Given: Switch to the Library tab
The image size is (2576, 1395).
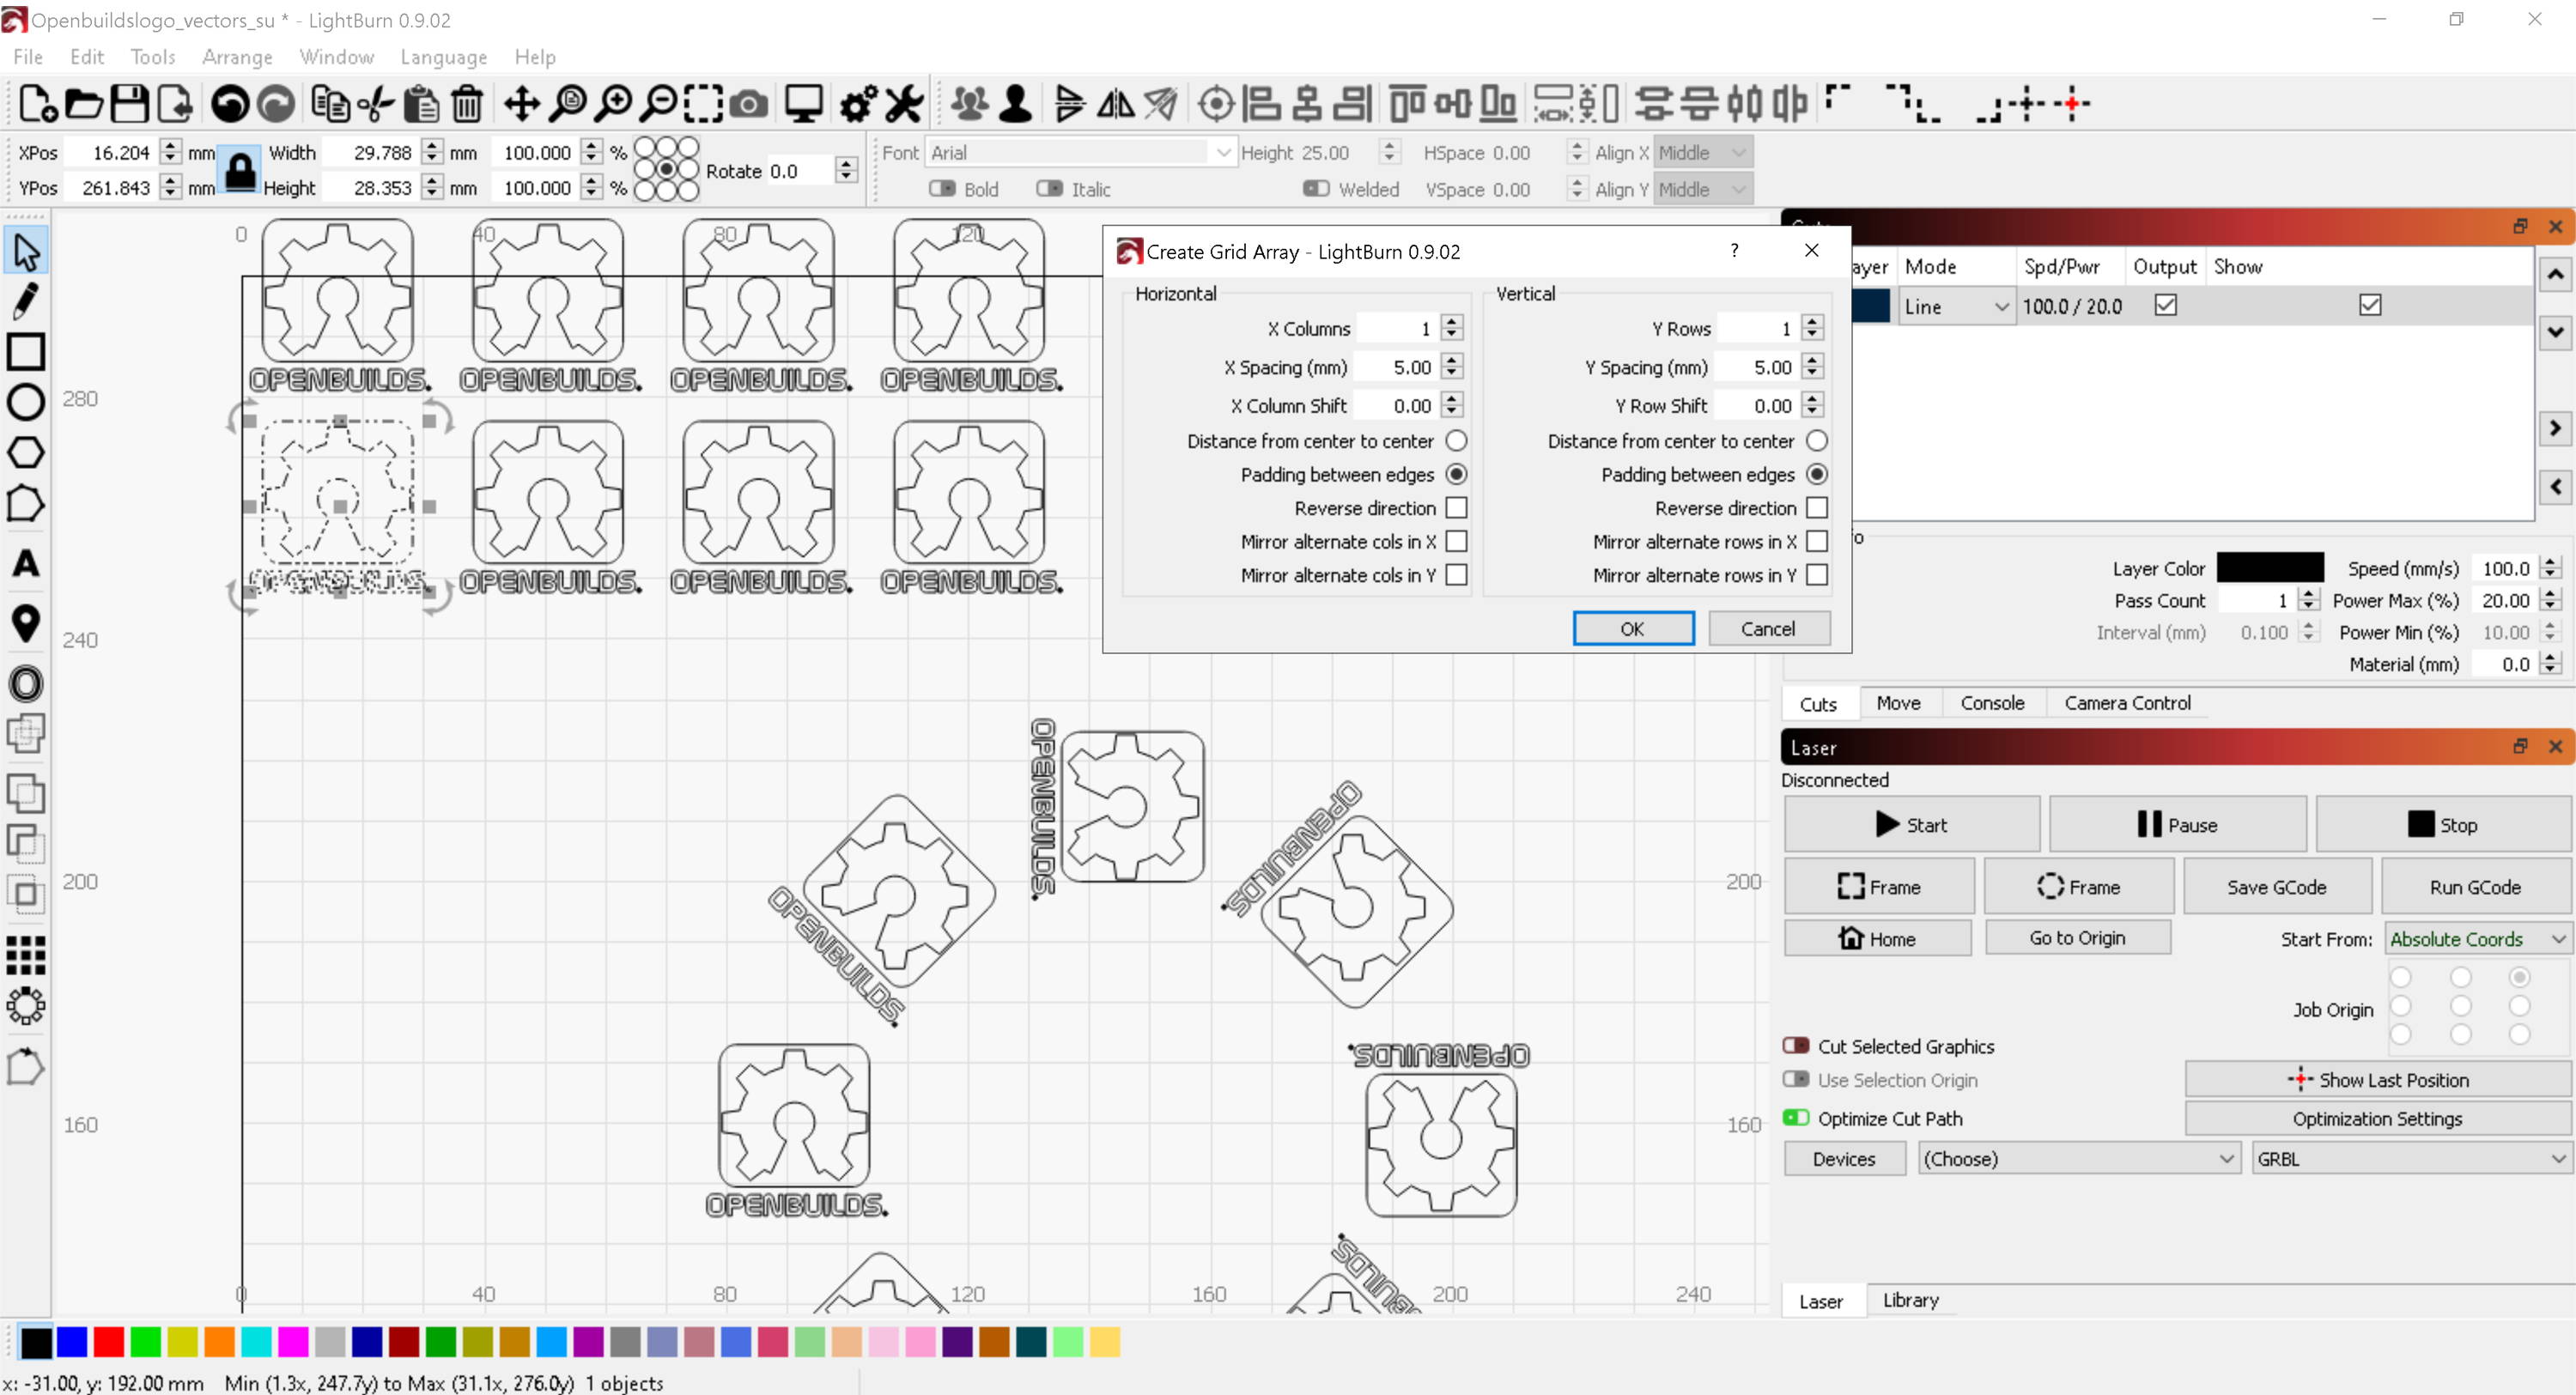Looking at the screenshot, I should [1910, 1300].
